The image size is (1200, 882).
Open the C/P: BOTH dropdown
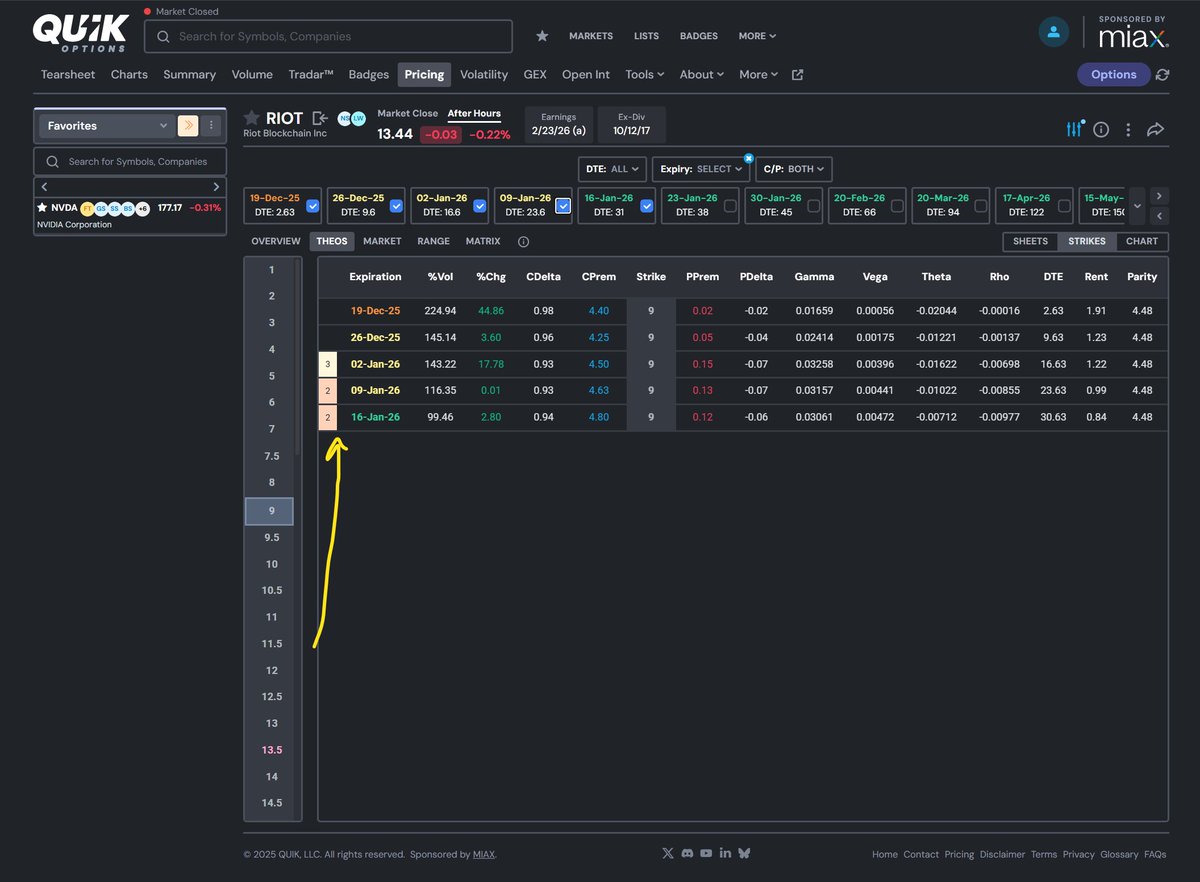pyautogui.click(x=794, y=169)
